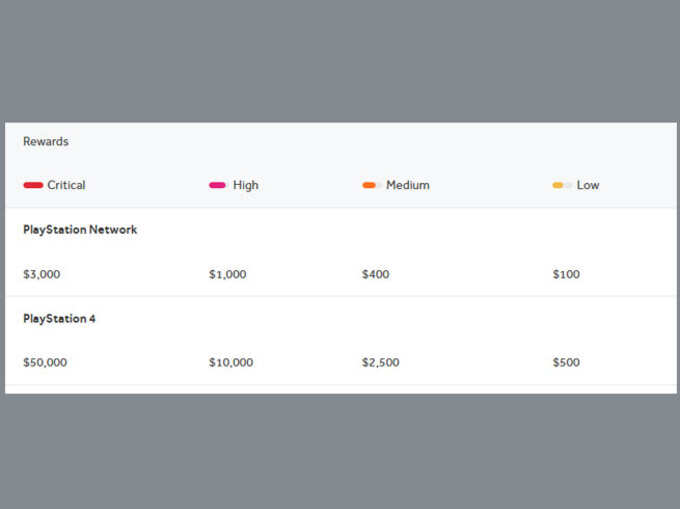
Task: Click the $10,000 high reward amount
Action: pos(231,362)
